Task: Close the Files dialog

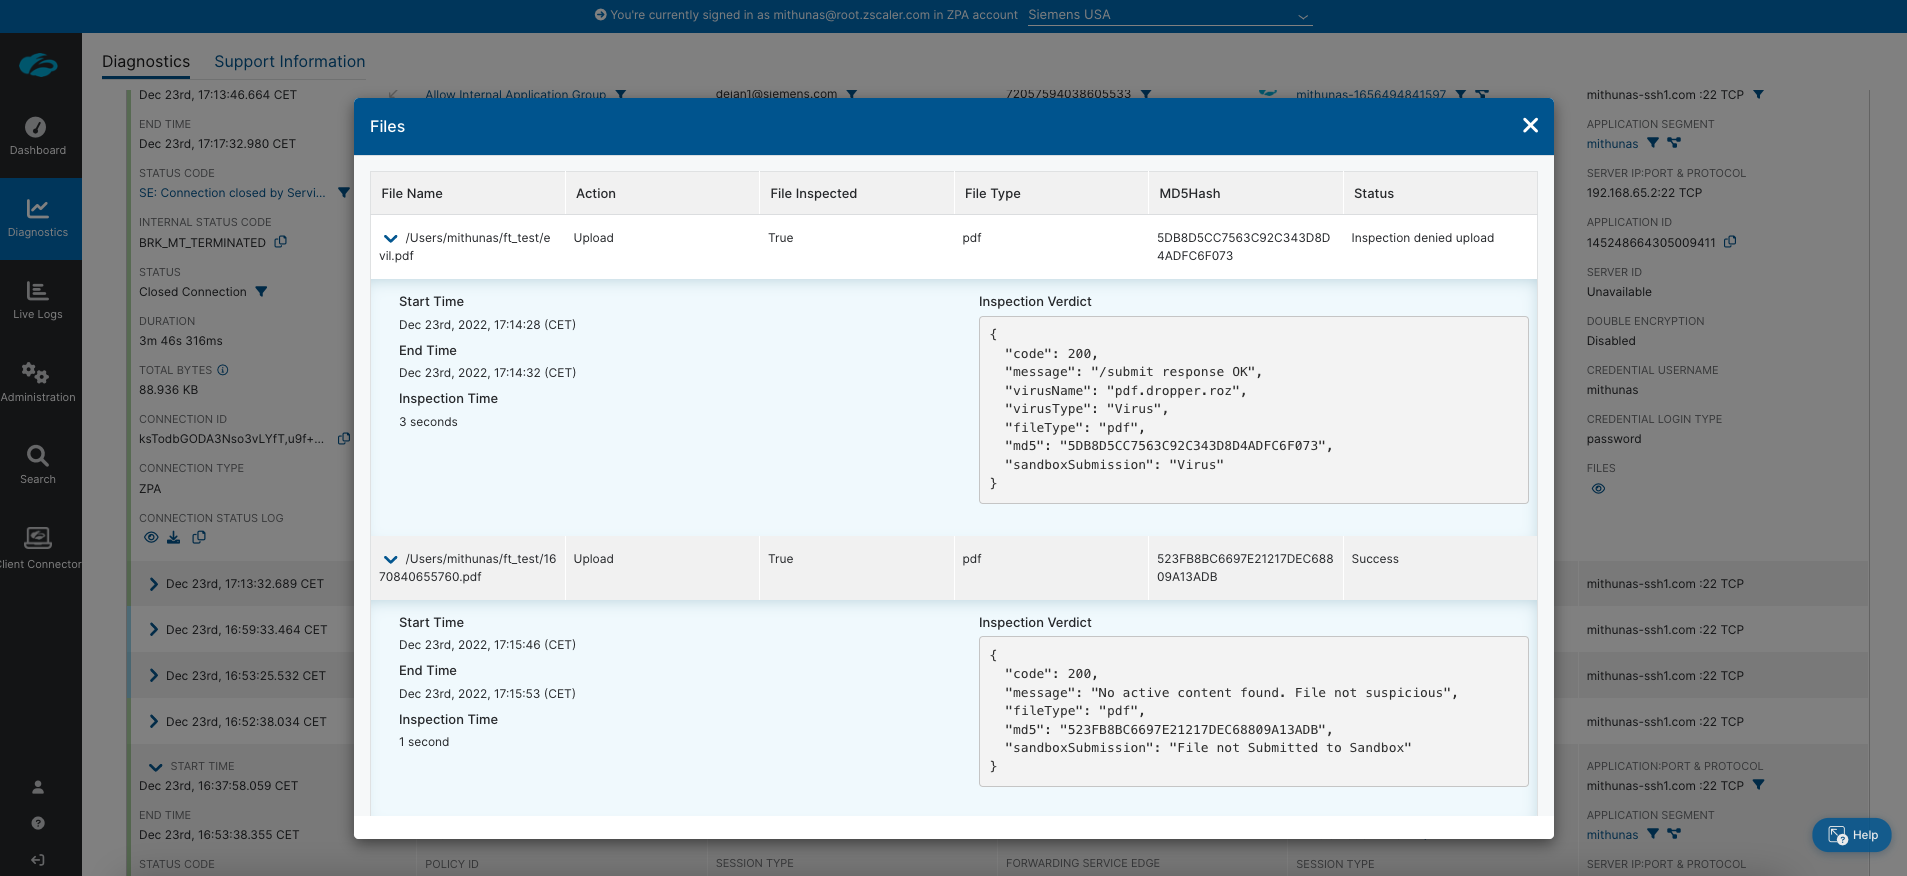Action: (1529, 126)
